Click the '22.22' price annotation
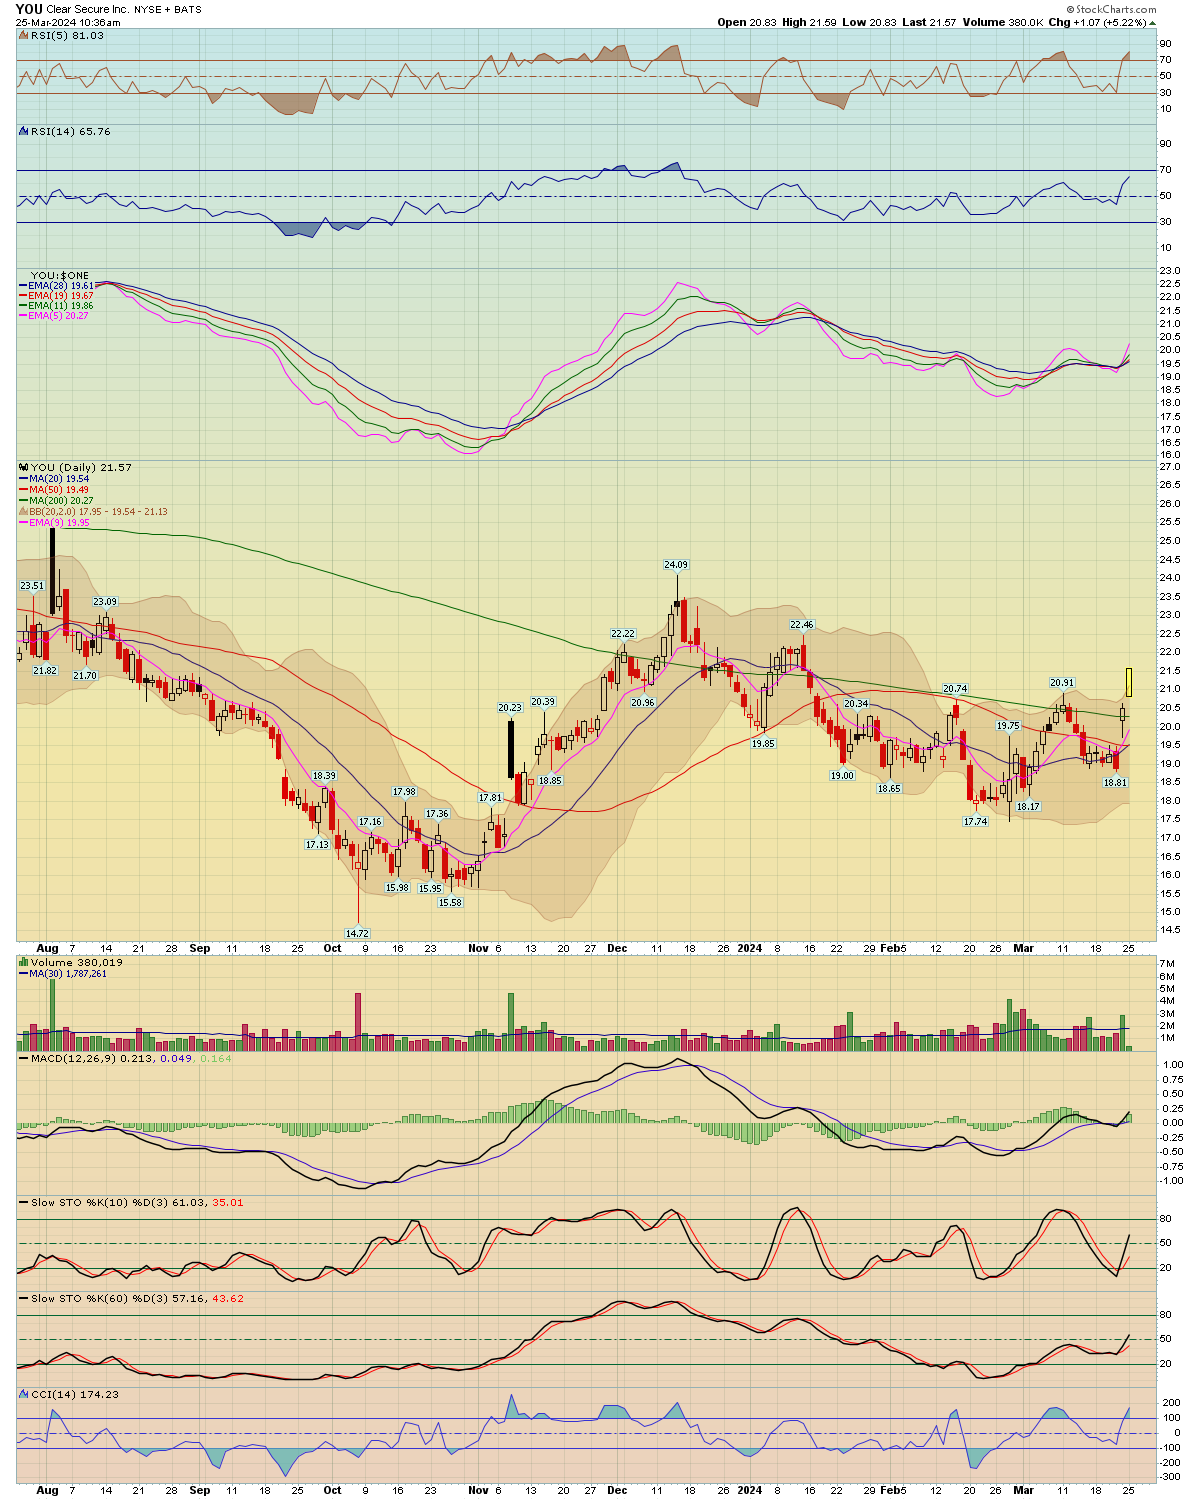This screenshot has height=1500, width=1200. coord(623,634)
